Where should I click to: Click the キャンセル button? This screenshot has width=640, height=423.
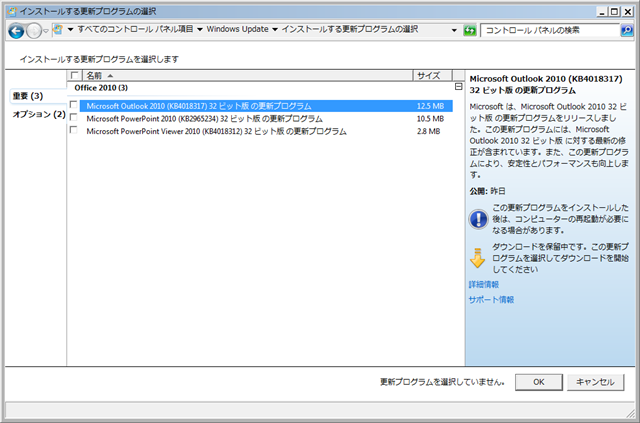[596, 382]
